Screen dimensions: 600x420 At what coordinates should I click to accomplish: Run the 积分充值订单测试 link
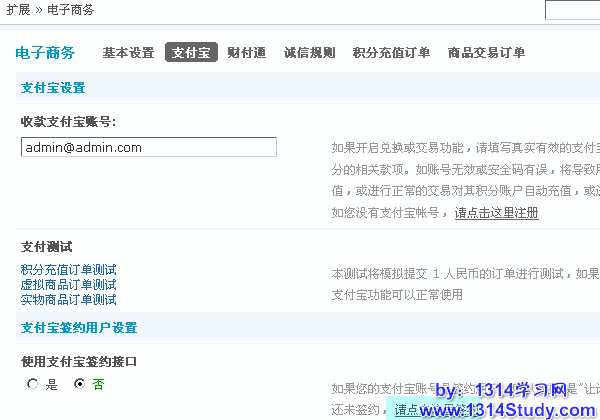[69, 270]
